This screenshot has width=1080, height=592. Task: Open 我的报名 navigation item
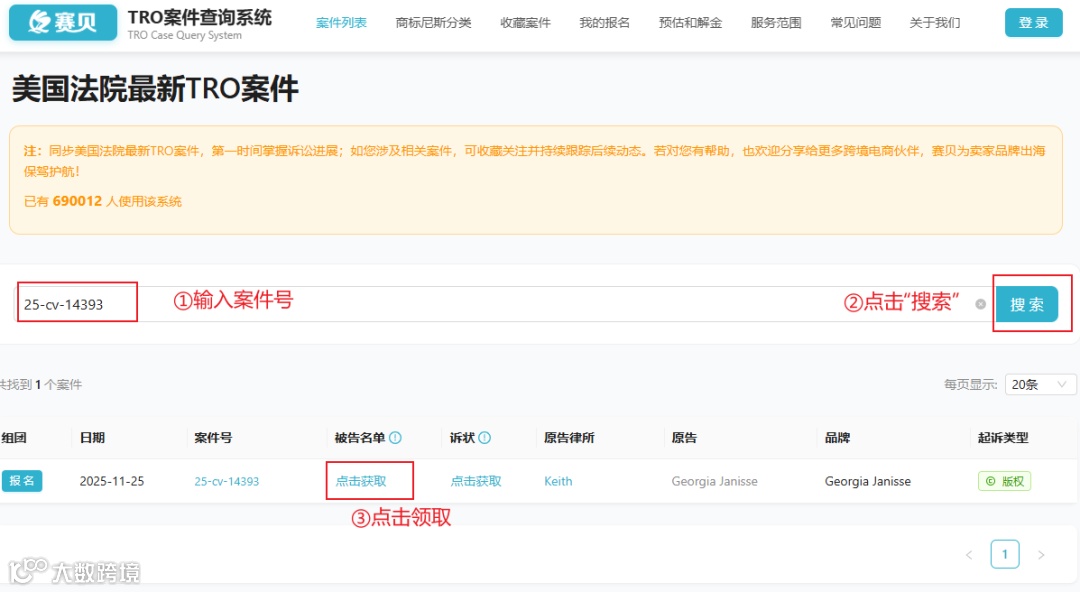point(604,23)
